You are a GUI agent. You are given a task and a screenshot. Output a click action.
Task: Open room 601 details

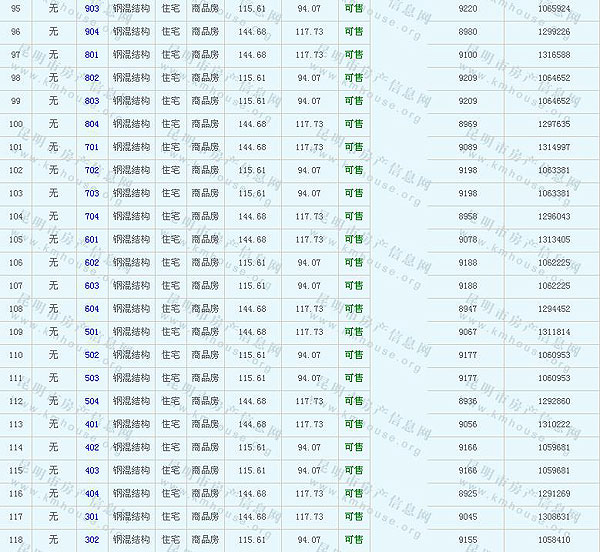92,239
